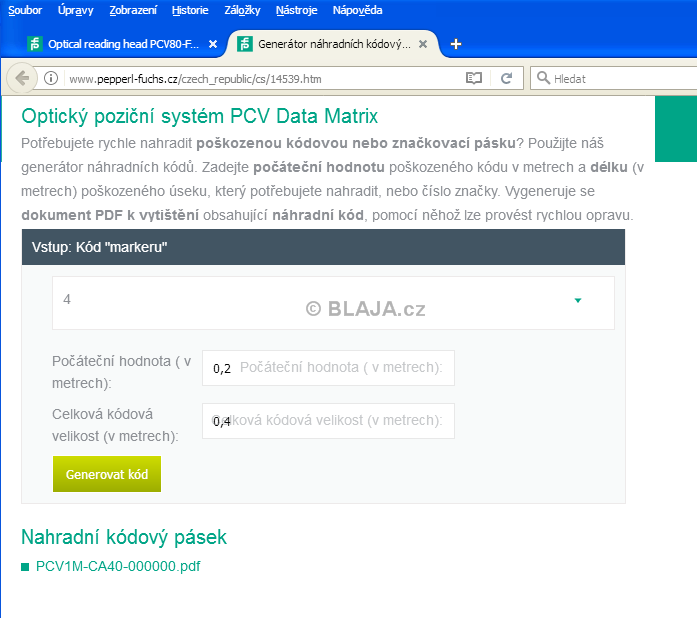Screen dimensions: 697x618
Task: Click the Celková kódová velikost label
Action: 115,425
